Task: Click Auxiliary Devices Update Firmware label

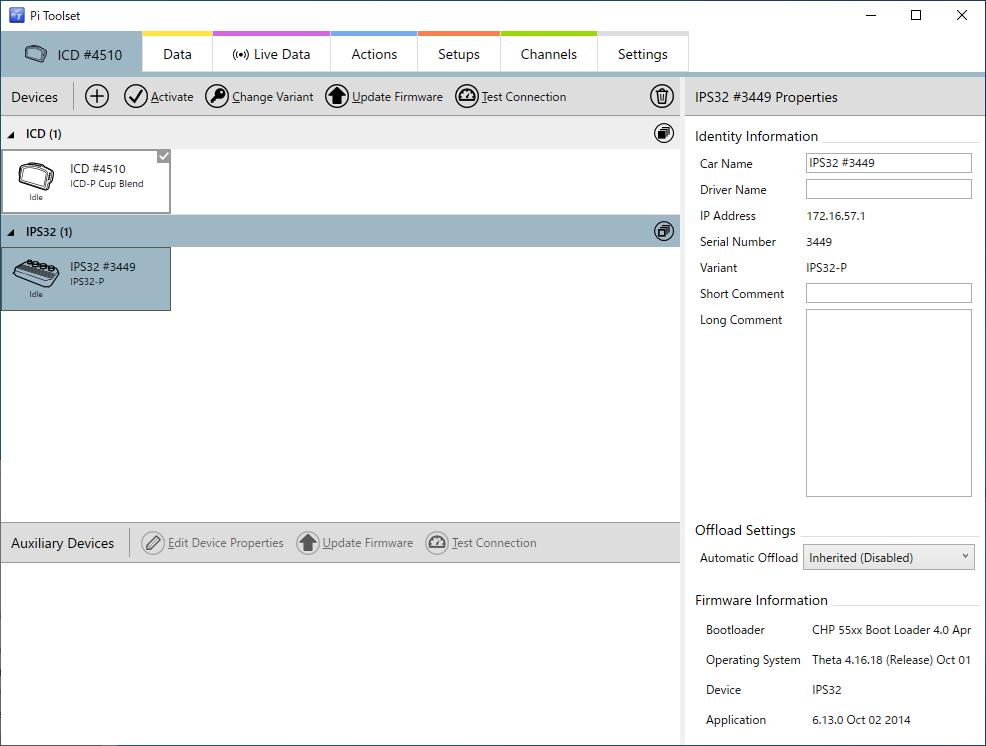Action: 368,543
